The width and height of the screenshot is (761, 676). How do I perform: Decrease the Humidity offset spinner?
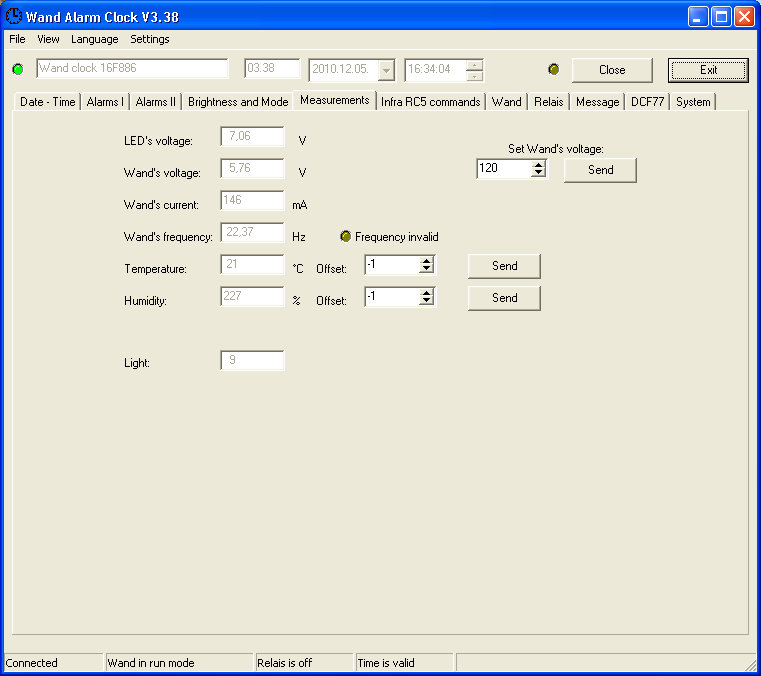coord(426,301)
